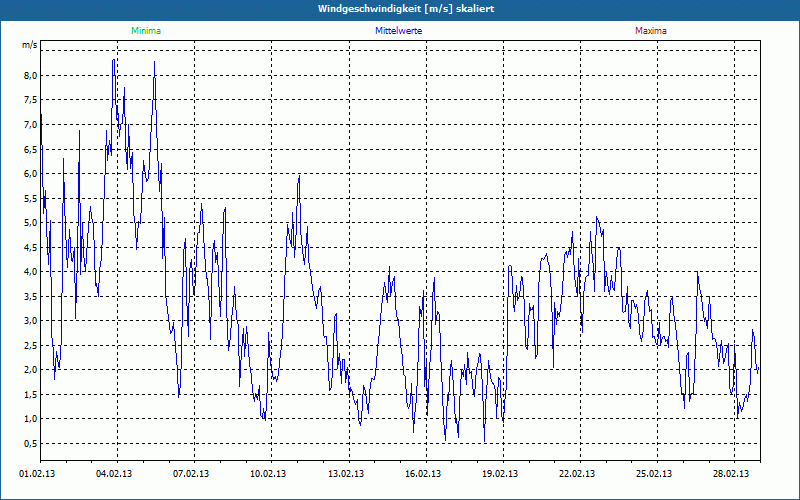Click the 5,0 y-axis value
This screenshot has width=800, height=500.
pyautogui.click(x=31, y=222)
